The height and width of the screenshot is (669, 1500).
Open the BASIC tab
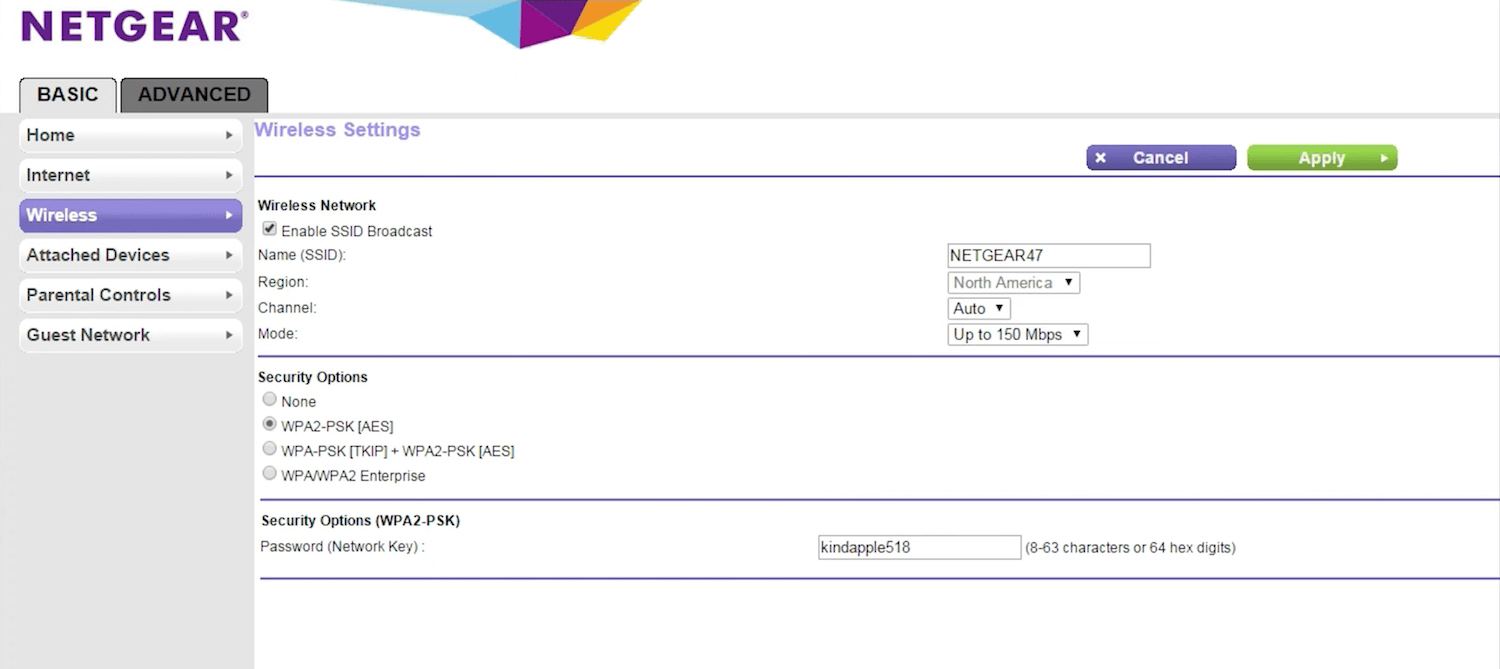click(68, 95)
